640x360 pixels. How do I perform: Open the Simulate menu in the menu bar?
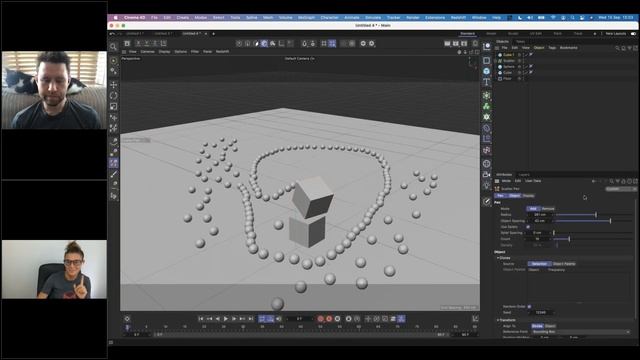click(373, 18)
